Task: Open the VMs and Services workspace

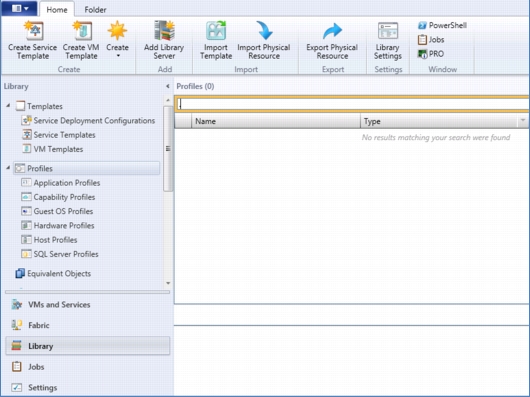Action: 87,305
